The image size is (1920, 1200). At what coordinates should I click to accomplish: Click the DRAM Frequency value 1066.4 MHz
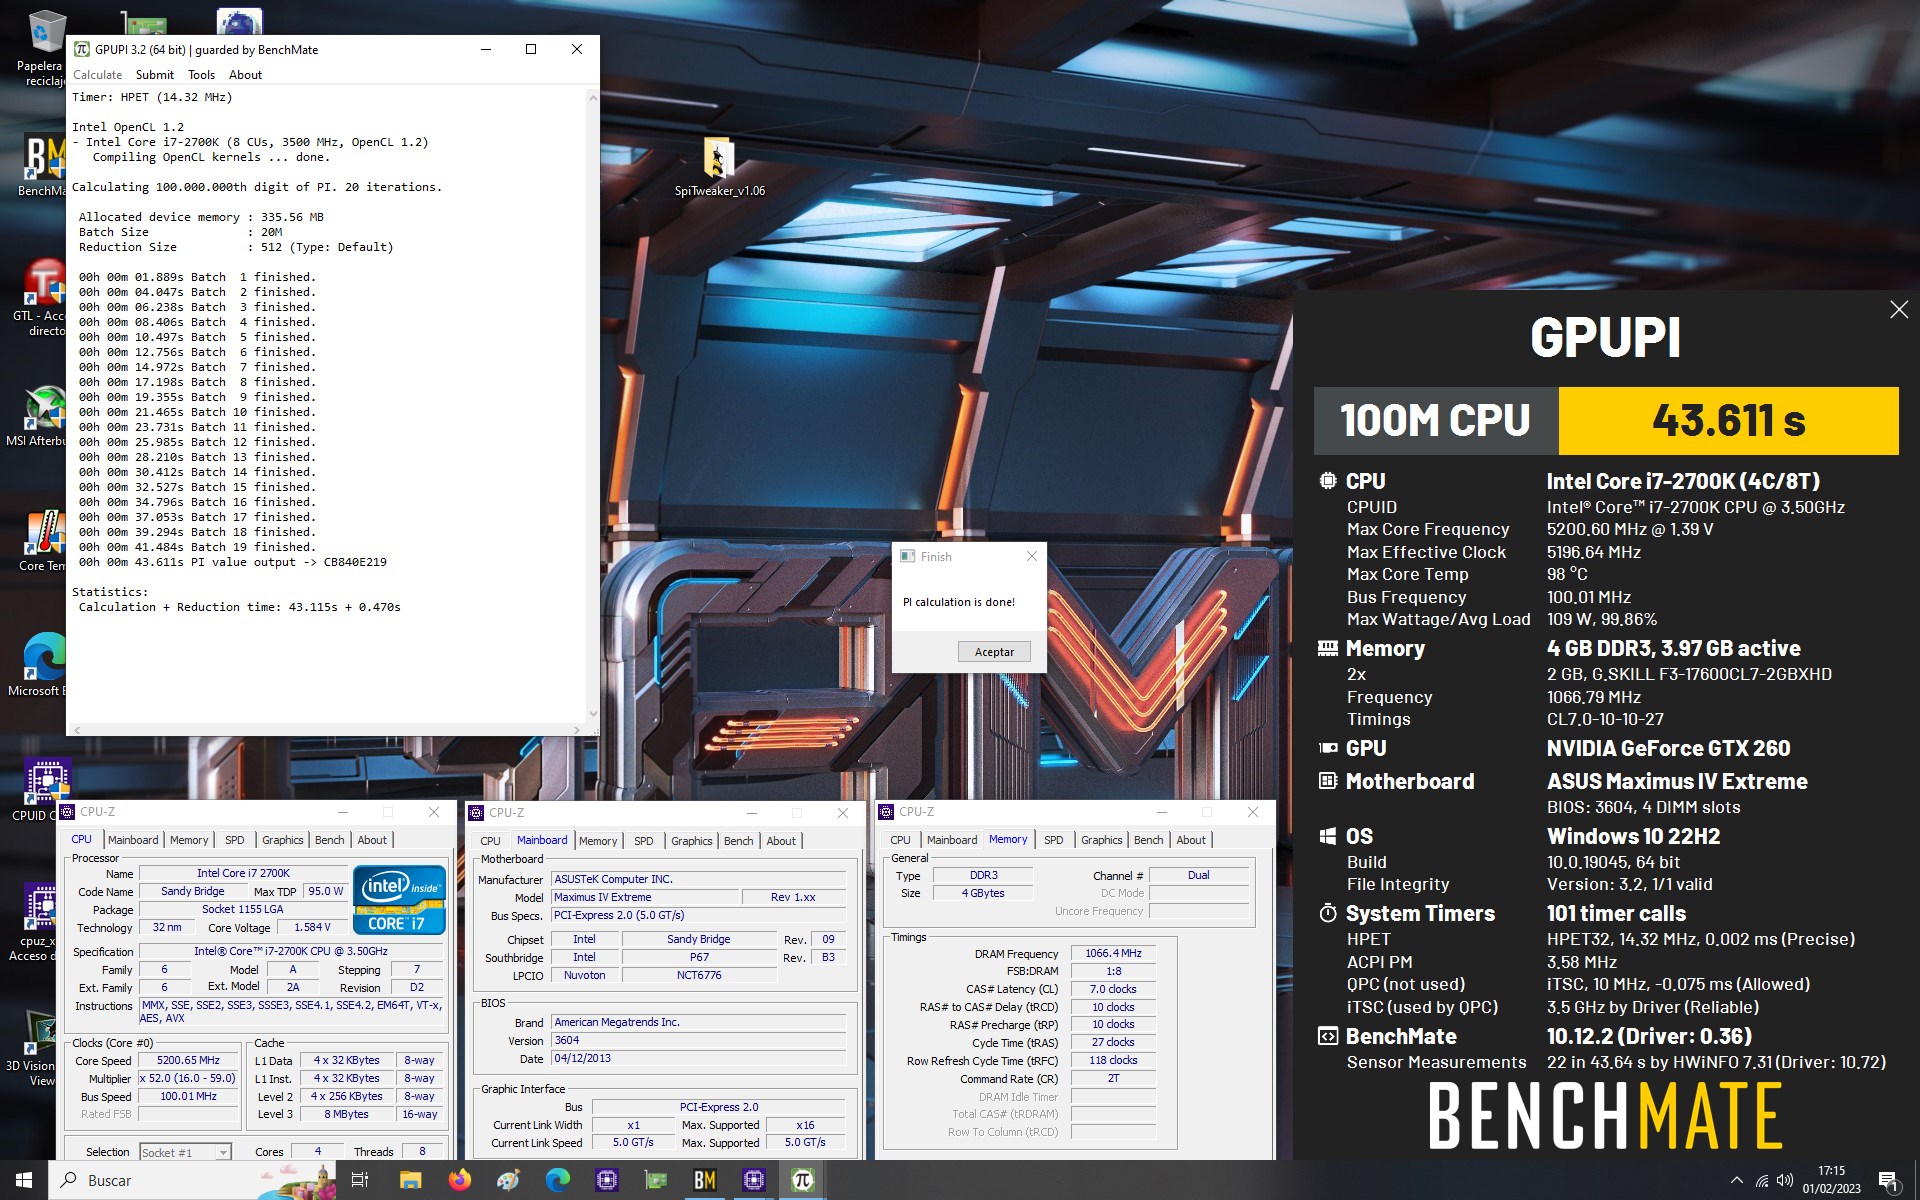click(1113, 954)
